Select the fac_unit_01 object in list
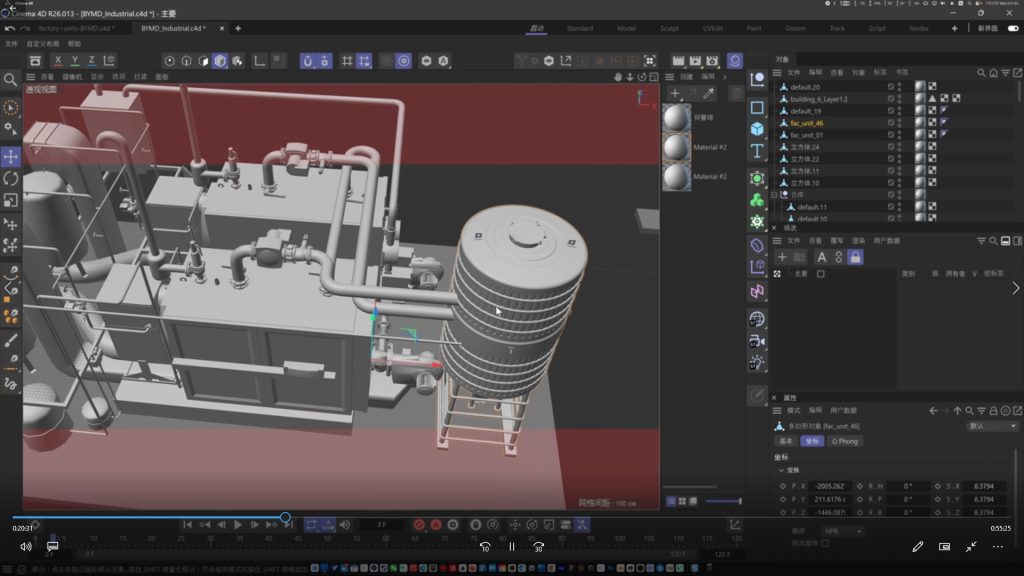The height and width of the screenshot is (576, 1024). click(x=806, y=135)
